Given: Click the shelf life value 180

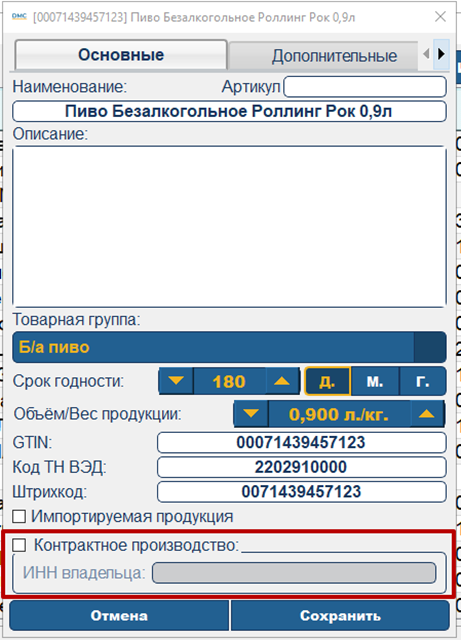Looking at the screenshot, I should (229, 381).
